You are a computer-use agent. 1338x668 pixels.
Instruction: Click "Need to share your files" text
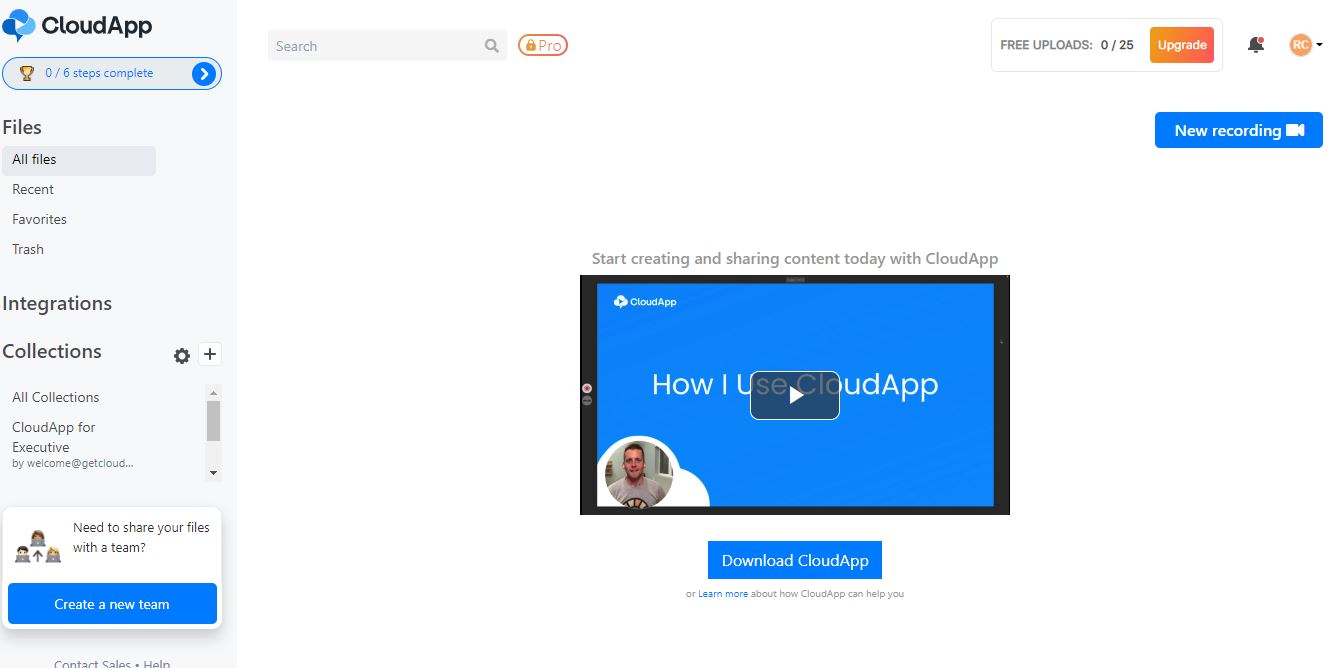141,537
